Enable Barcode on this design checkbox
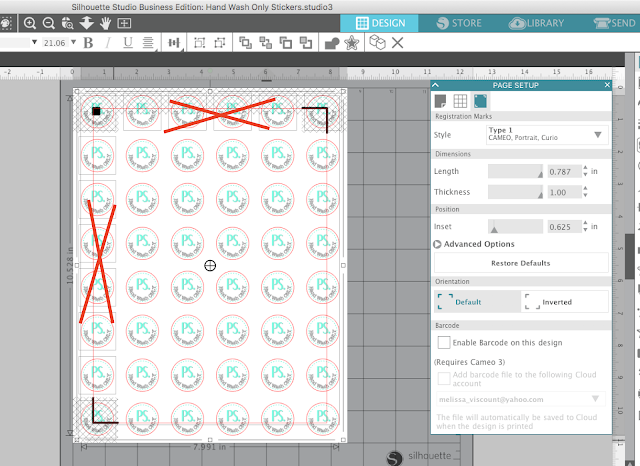 pyautogui.click(x=444, y=342)
